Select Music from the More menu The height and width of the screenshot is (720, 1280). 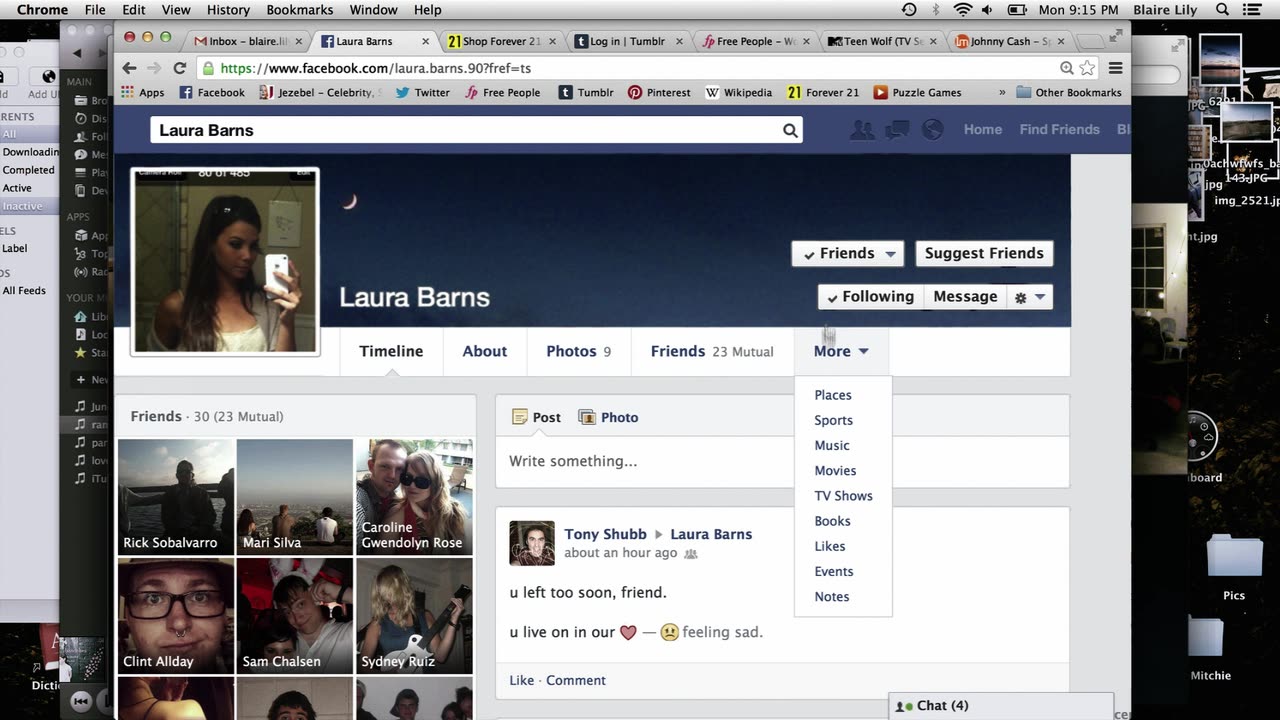pos(832,445)
